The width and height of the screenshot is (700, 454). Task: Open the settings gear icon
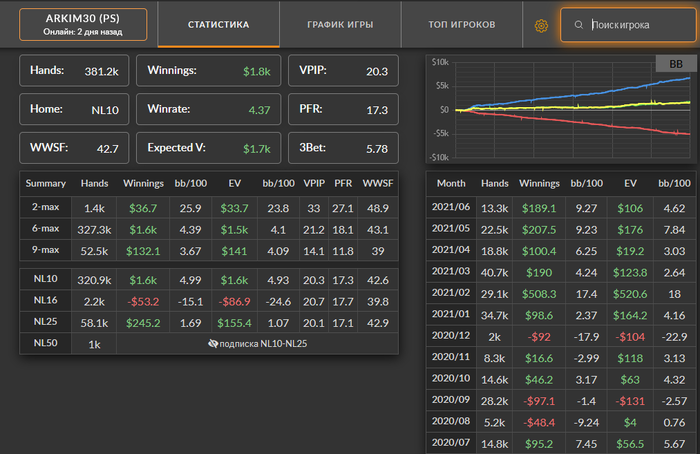[542, 25]
